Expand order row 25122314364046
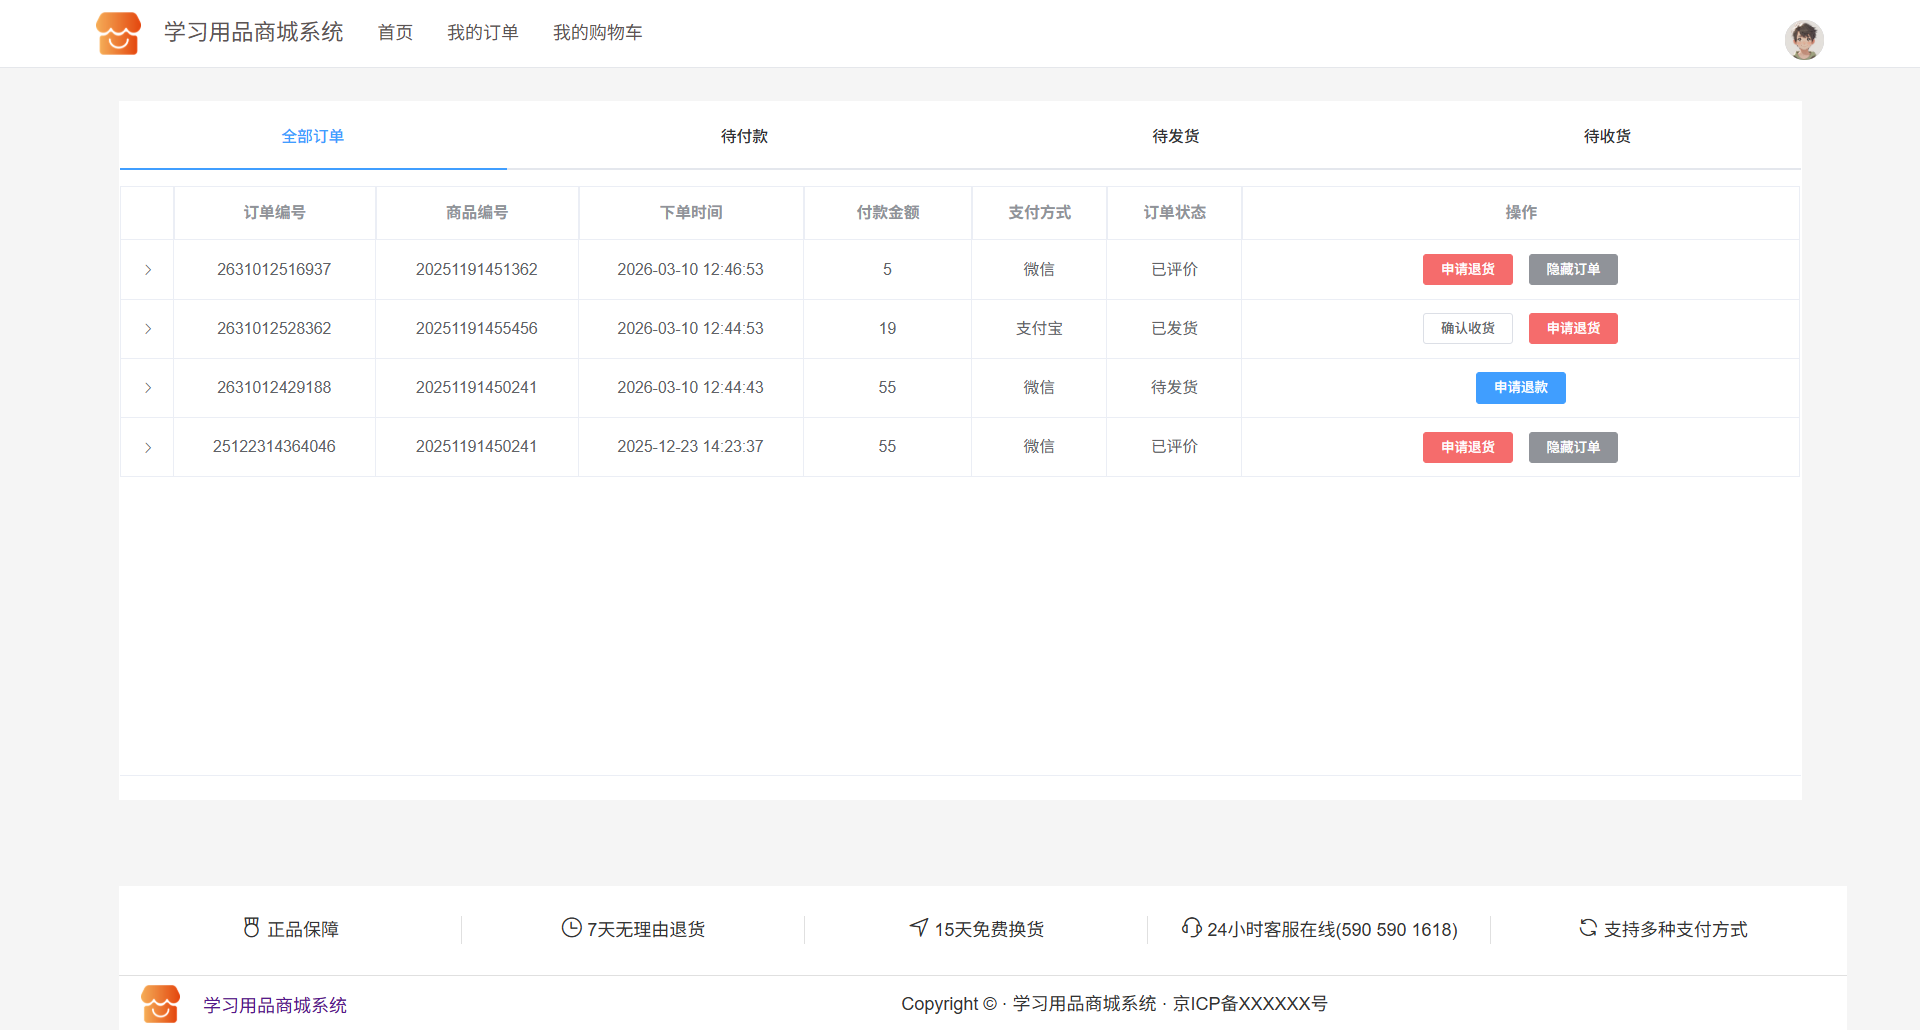 148,447
